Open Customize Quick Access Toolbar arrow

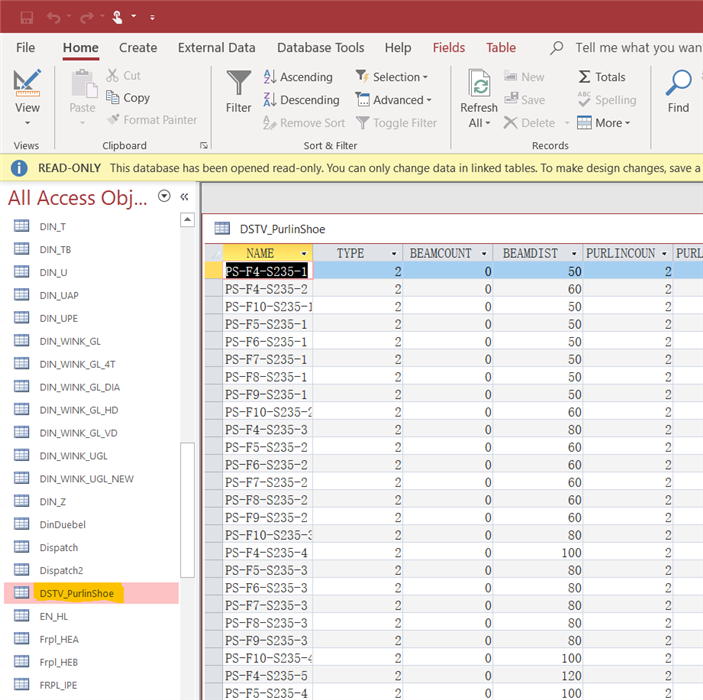point(152,17)
